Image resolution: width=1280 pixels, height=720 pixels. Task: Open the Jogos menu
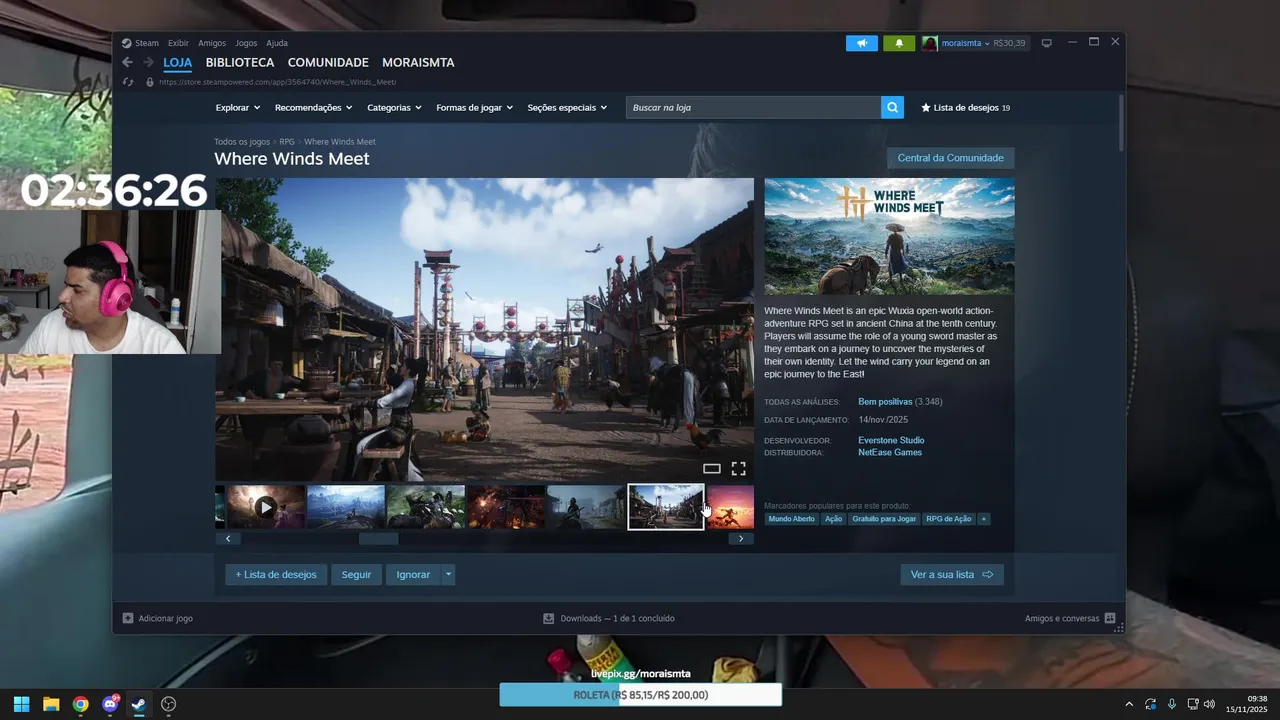pyautogui.click(x=246, y=43)
